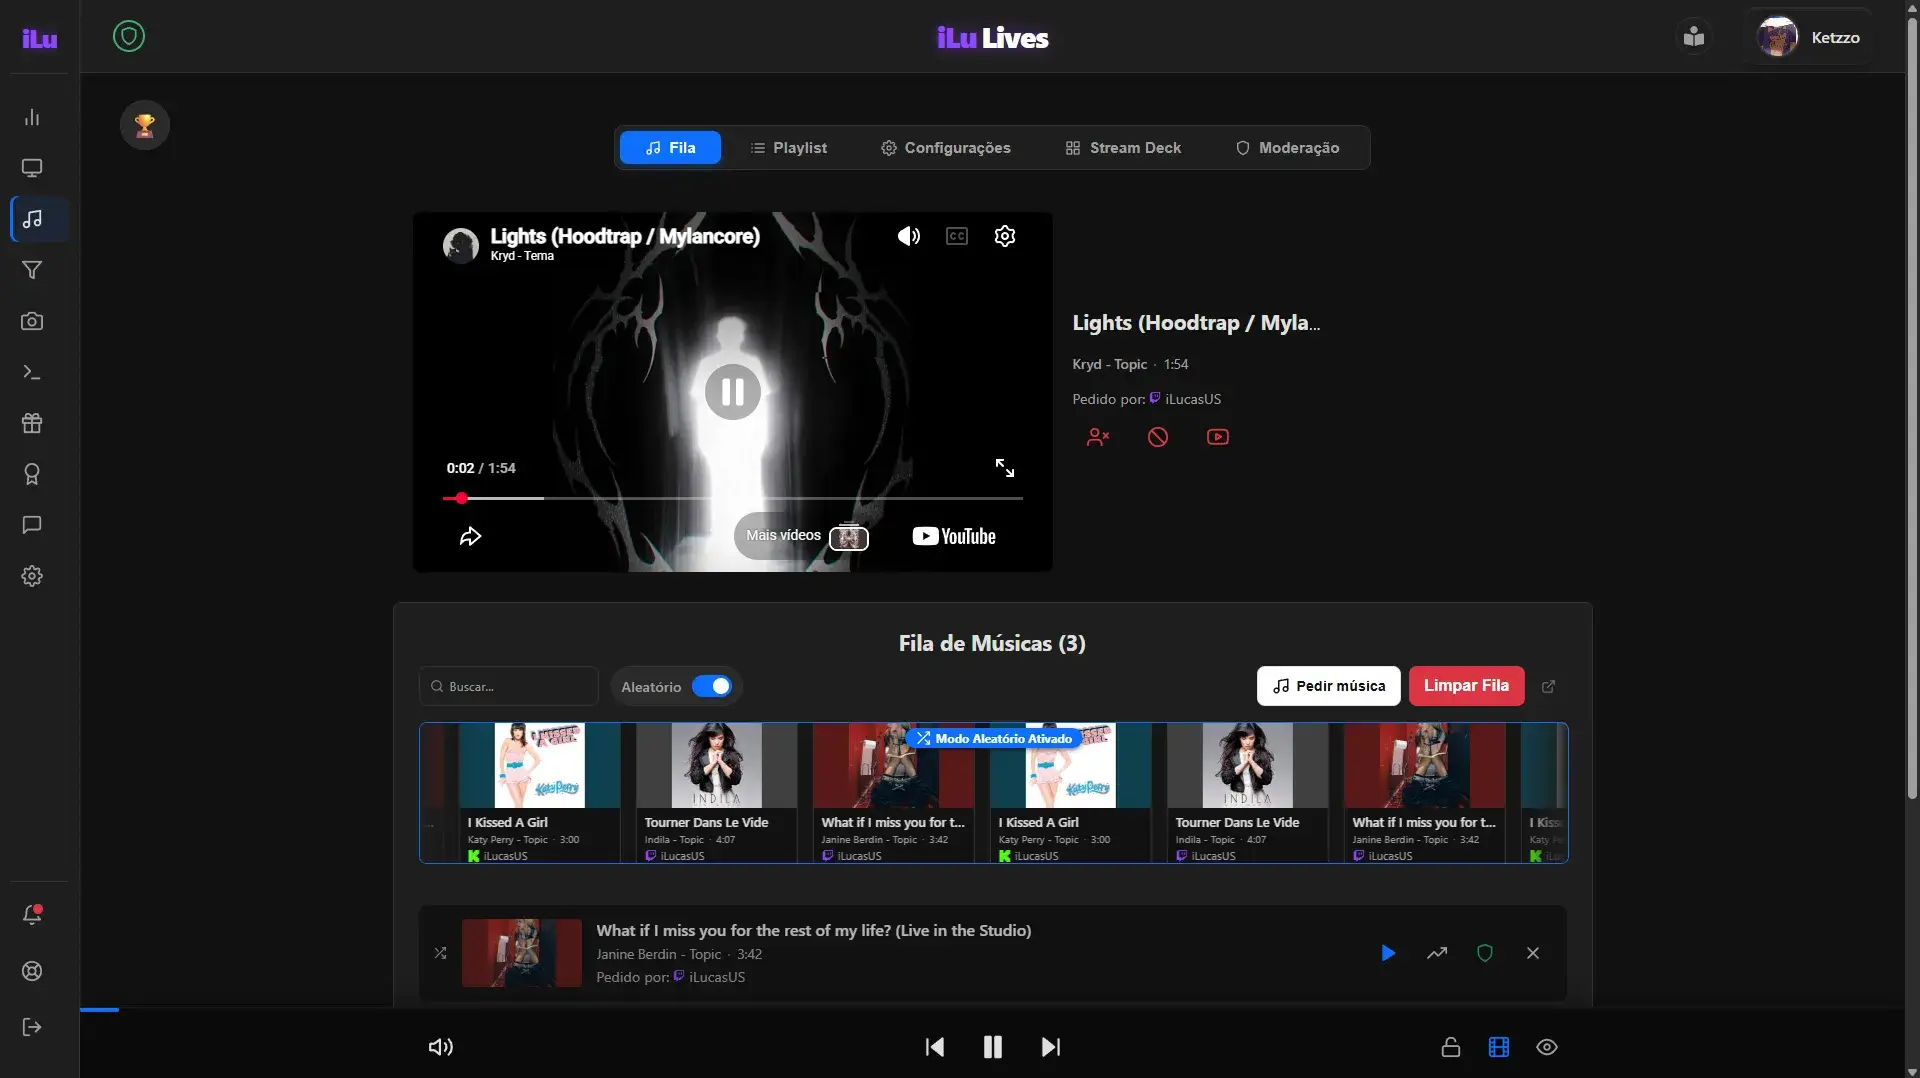Click the YouTube player share arrow
The height and width of the screenshot is (1078, 1920).
(x=470, y=537)
